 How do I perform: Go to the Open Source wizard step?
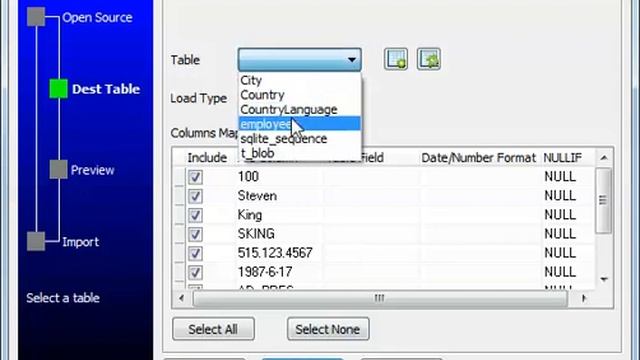97,18
